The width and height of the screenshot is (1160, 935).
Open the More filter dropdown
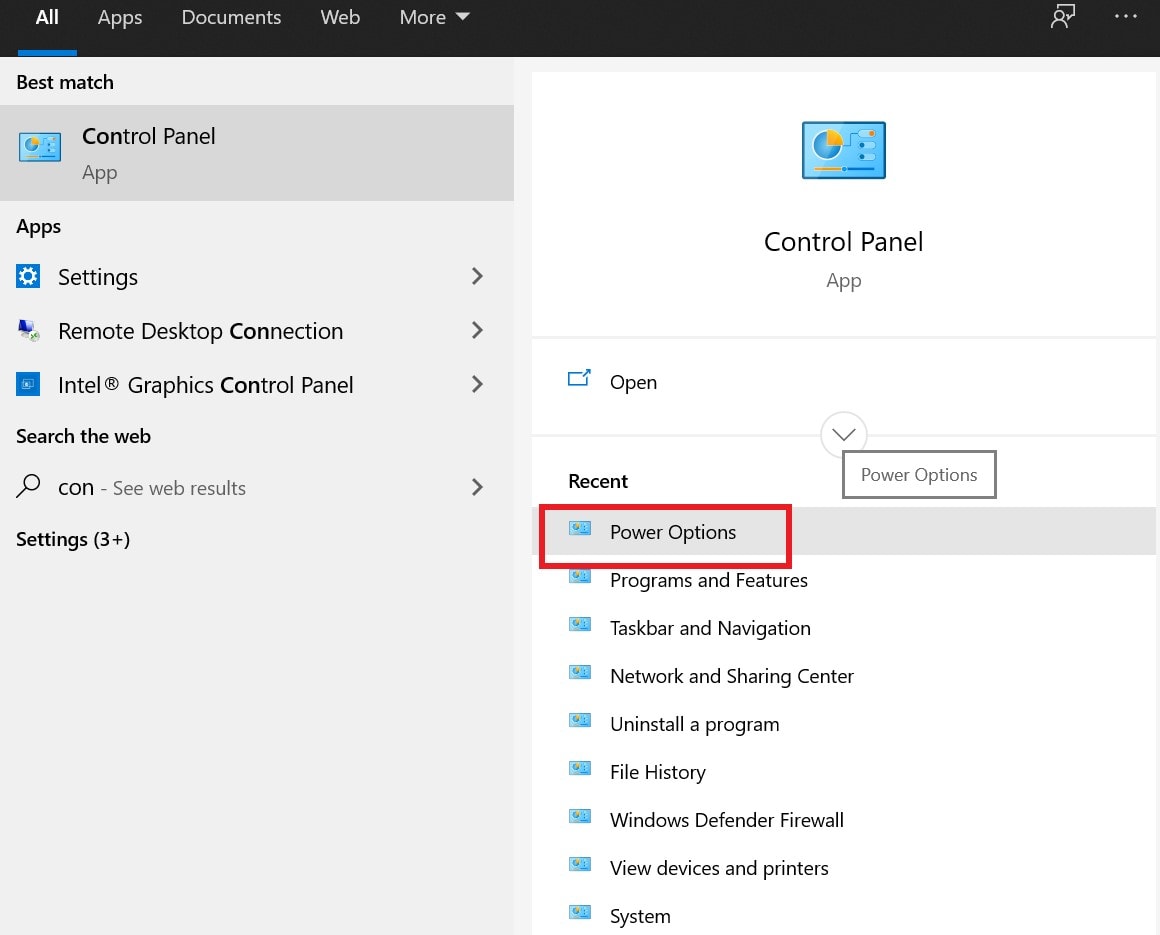(434, 17)
